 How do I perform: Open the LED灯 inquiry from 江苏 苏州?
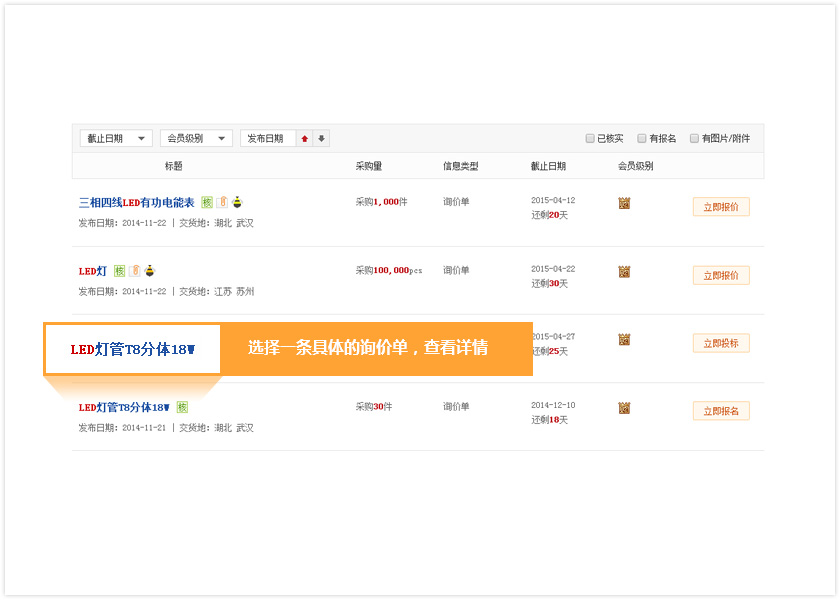pos(93,271)
